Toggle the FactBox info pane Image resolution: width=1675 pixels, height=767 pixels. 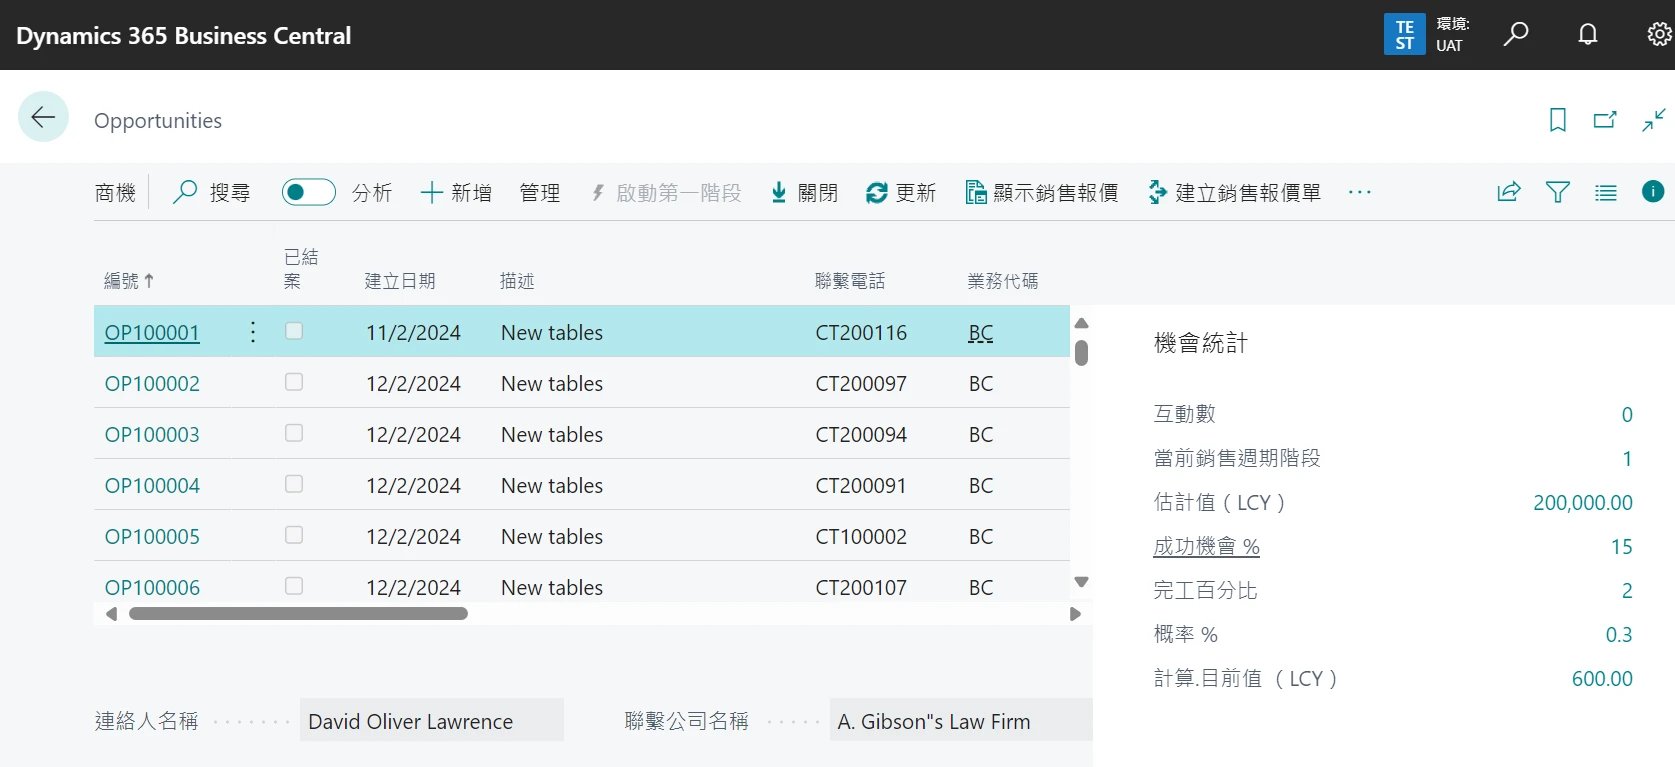1653,192
